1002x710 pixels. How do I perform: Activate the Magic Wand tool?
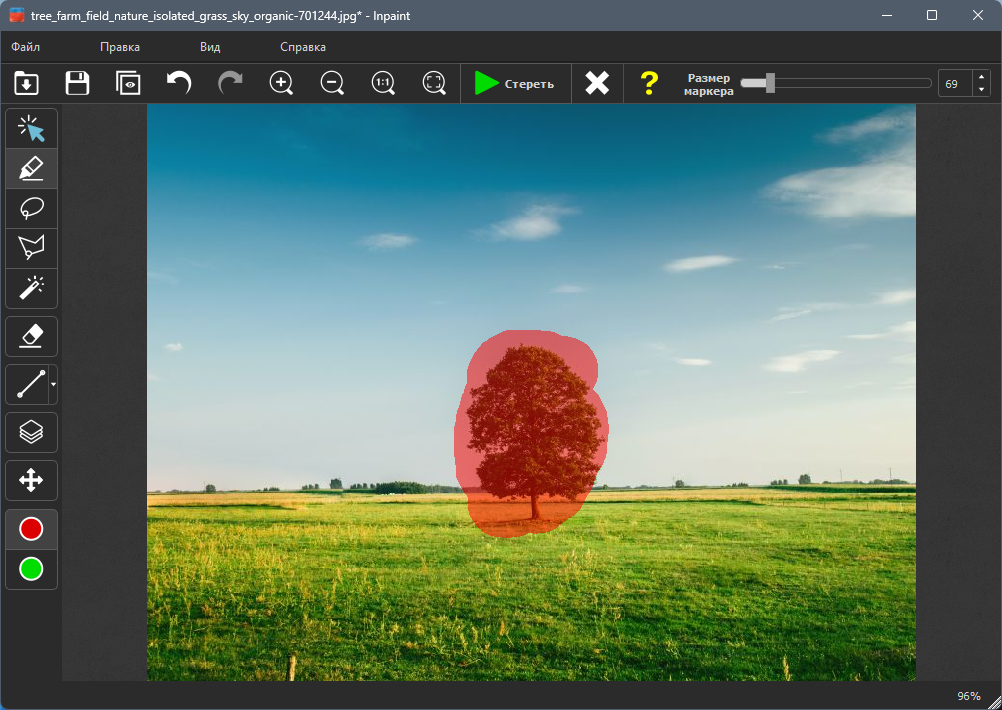click(31, 288)
